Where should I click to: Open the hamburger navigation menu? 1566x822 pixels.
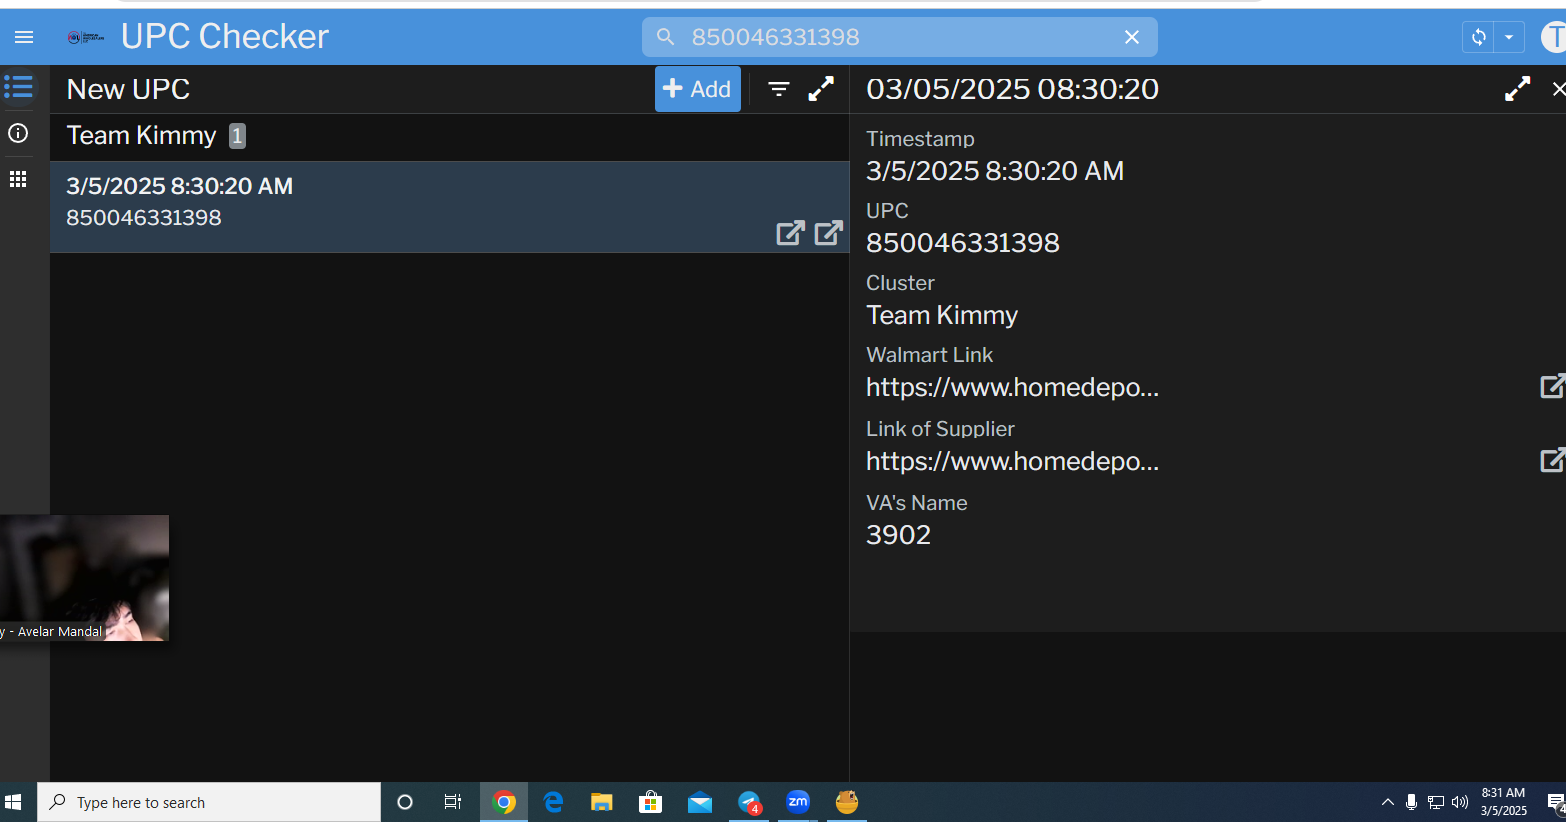(x=24, y=37)
